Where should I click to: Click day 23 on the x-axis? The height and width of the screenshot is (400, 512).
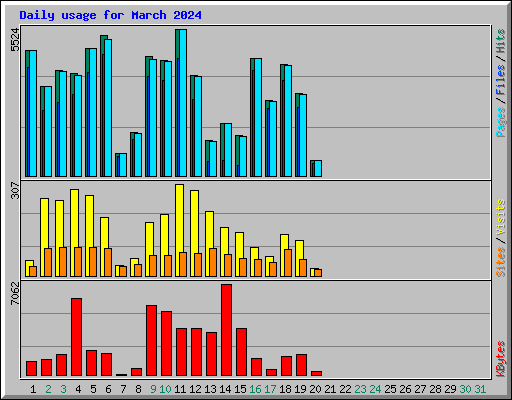(360, 389)
